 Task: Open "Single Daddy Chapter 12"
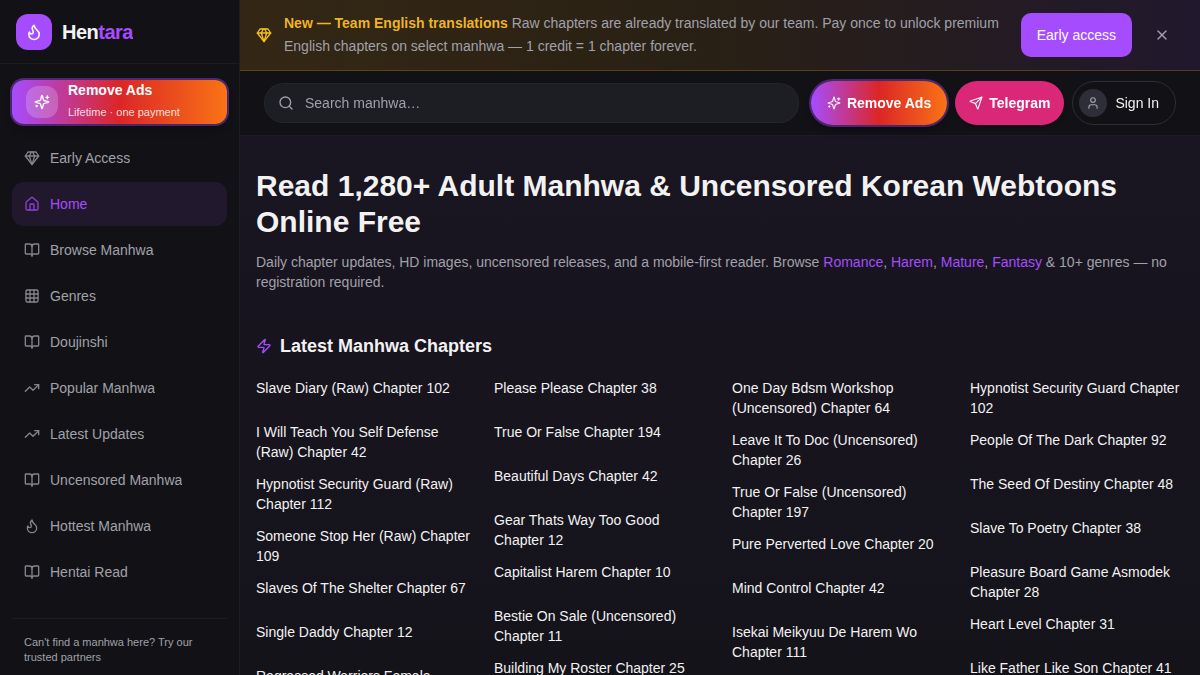(334, 632)
